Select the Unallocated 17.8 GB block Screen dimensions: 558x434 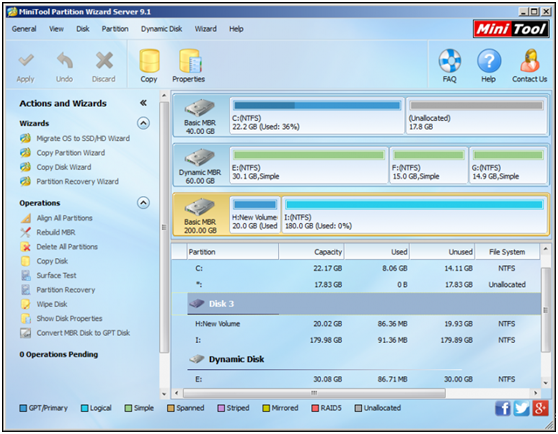point(477,116)
